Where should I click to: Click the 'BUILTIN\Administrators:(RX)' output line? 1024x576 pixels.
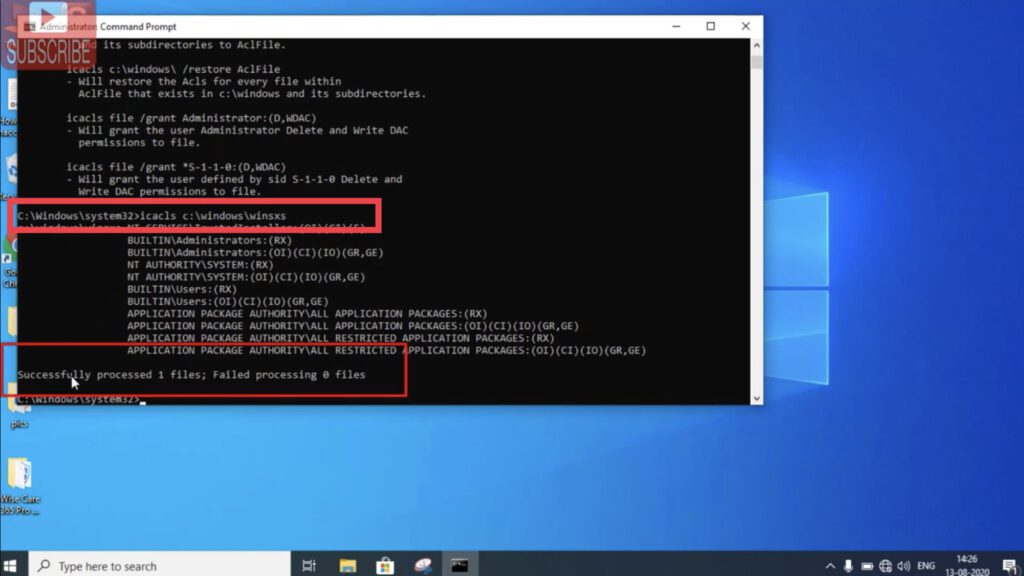click(210, 240)
